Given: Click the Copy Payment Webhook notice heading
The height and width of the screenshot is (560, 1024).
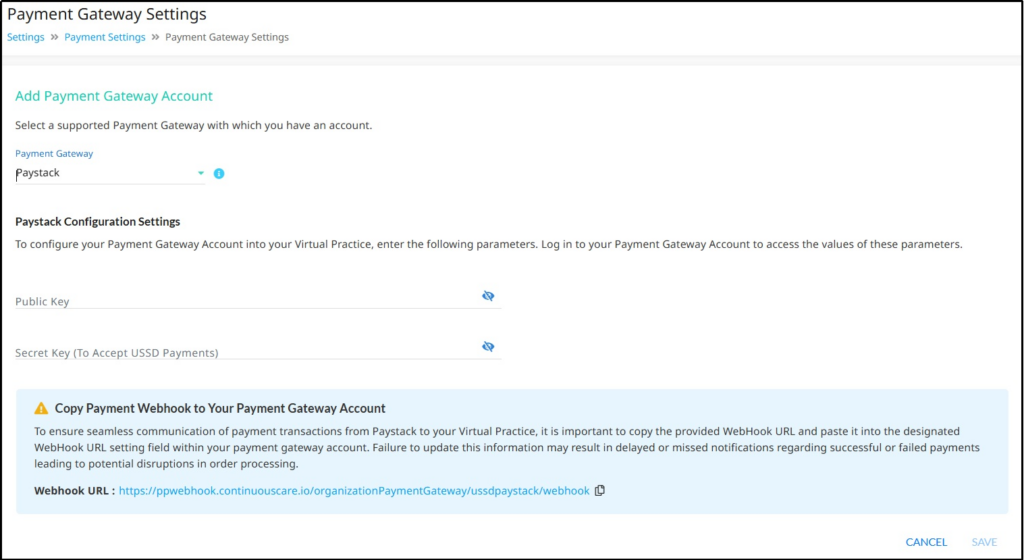Looking at the screenshot, I should 220,409.
